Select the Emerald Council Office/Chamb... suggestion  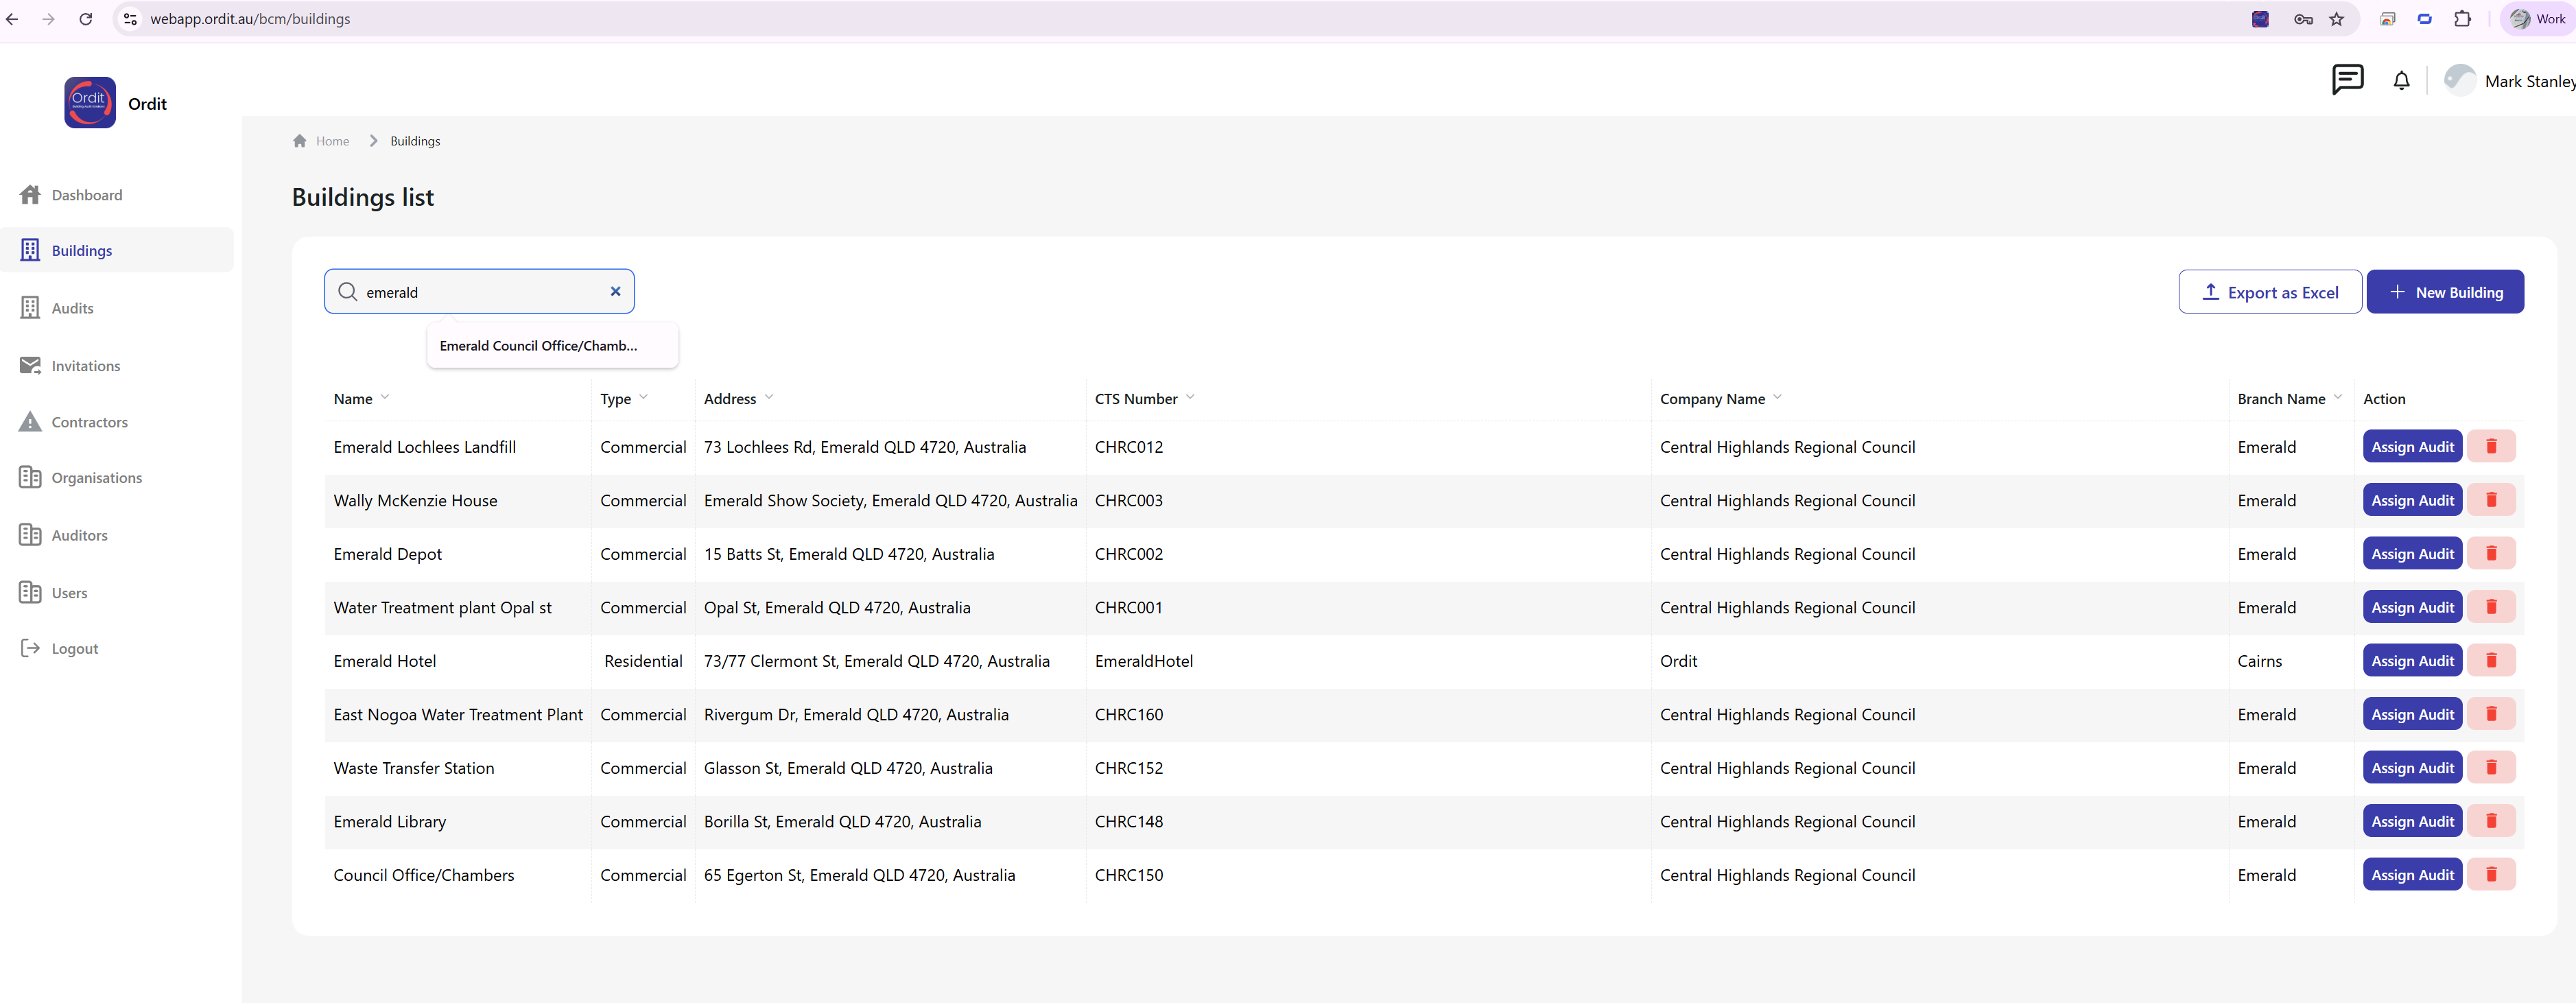[x=538, y=346]
